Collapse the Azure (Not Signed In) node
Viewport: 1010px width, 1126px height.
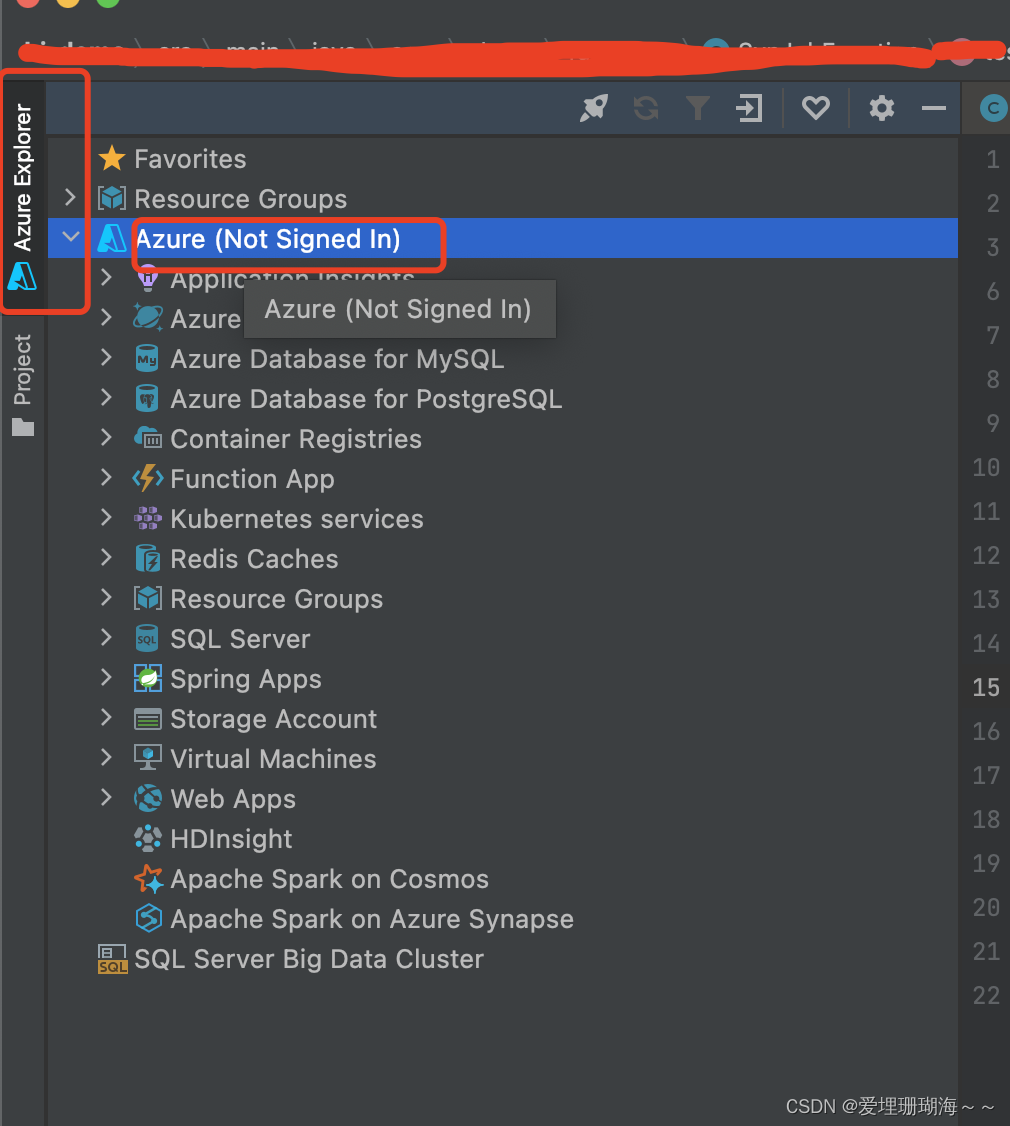pos(70,236)
